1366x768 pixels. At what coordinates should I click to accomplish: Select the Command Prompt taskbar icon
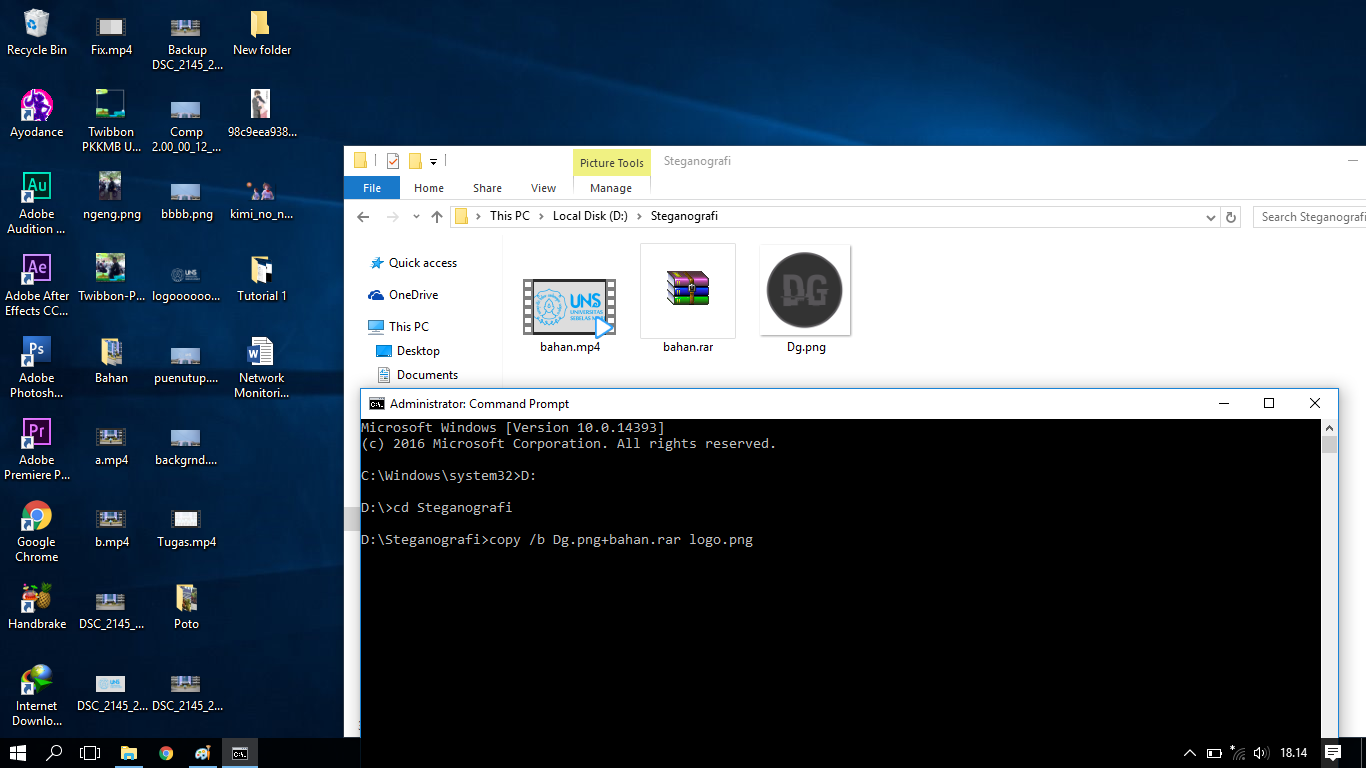coord(239,753)
